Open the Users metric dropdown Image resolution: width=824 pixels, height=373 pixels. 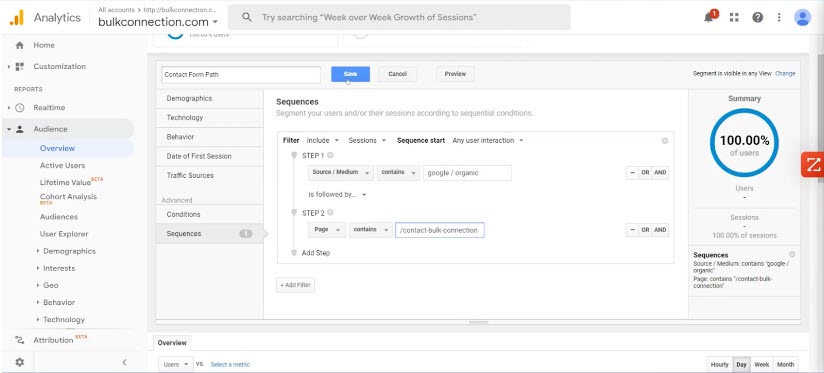click(x=176, y=364)
